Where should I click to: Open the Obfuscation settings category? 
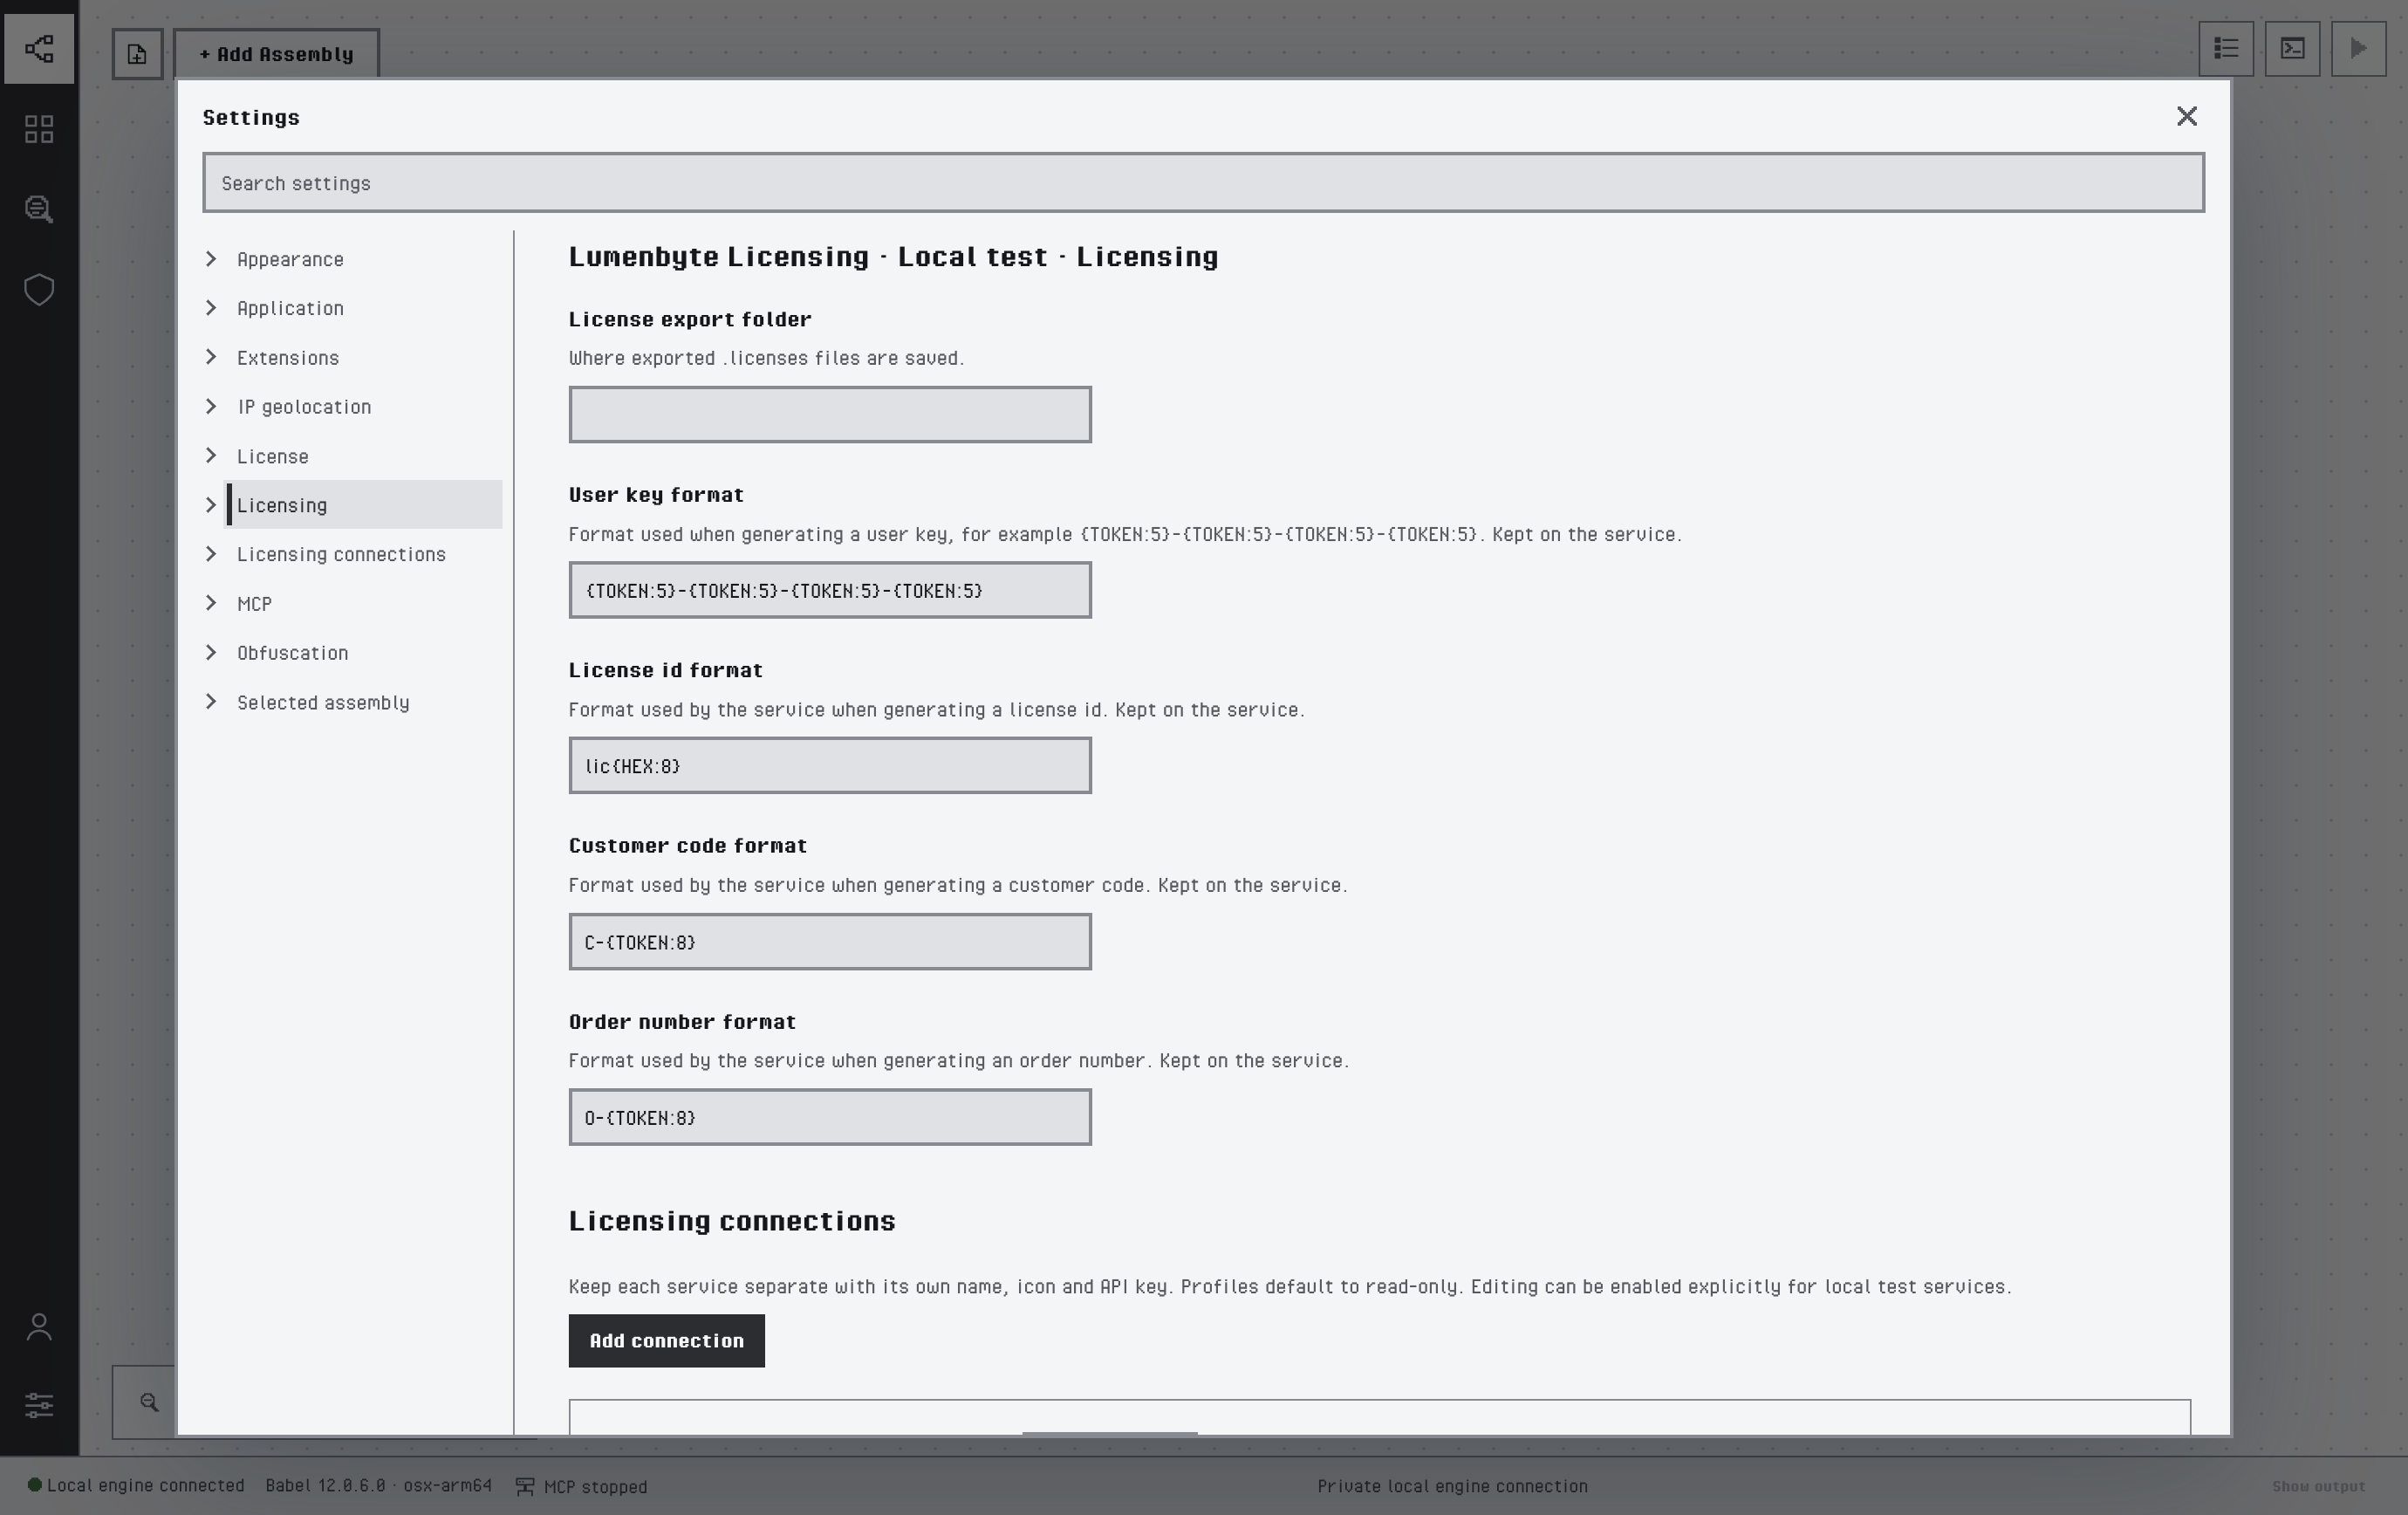pos(292,653)
